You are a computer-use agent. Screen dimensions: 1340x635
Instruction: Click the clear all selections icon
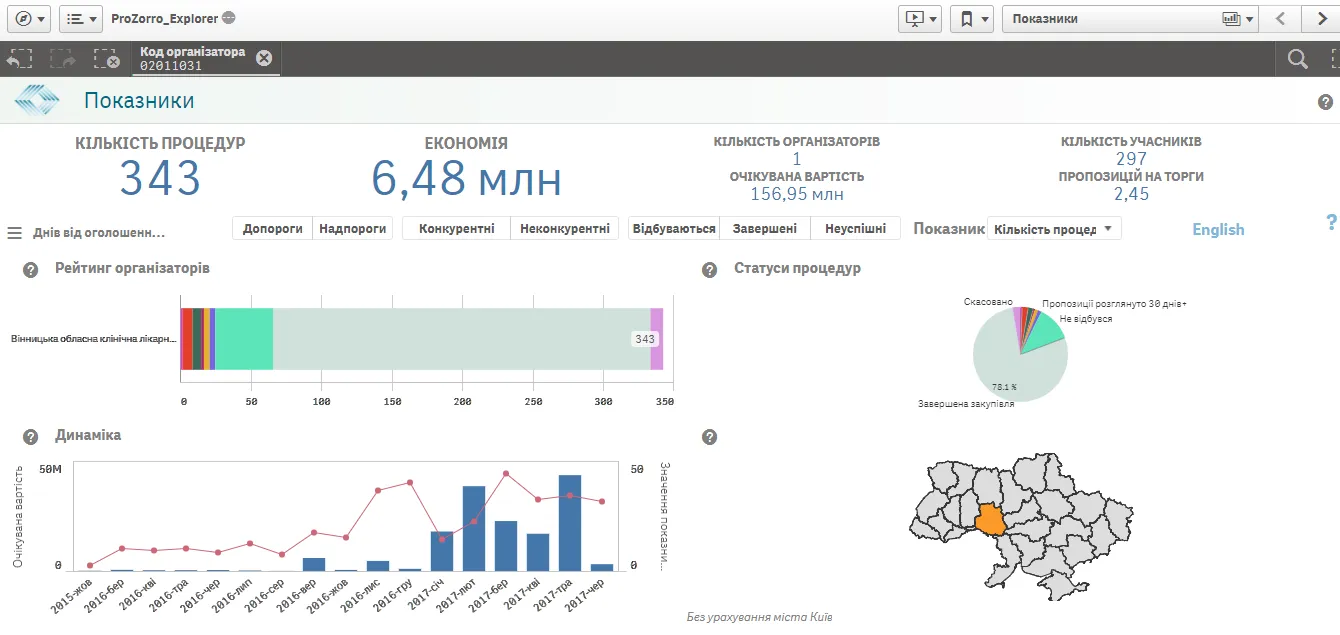[x=106, y=59]
